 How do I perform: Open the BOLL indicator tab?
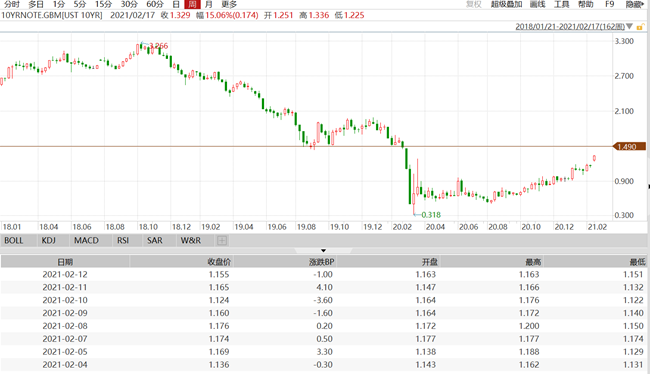tap(14, 240)
